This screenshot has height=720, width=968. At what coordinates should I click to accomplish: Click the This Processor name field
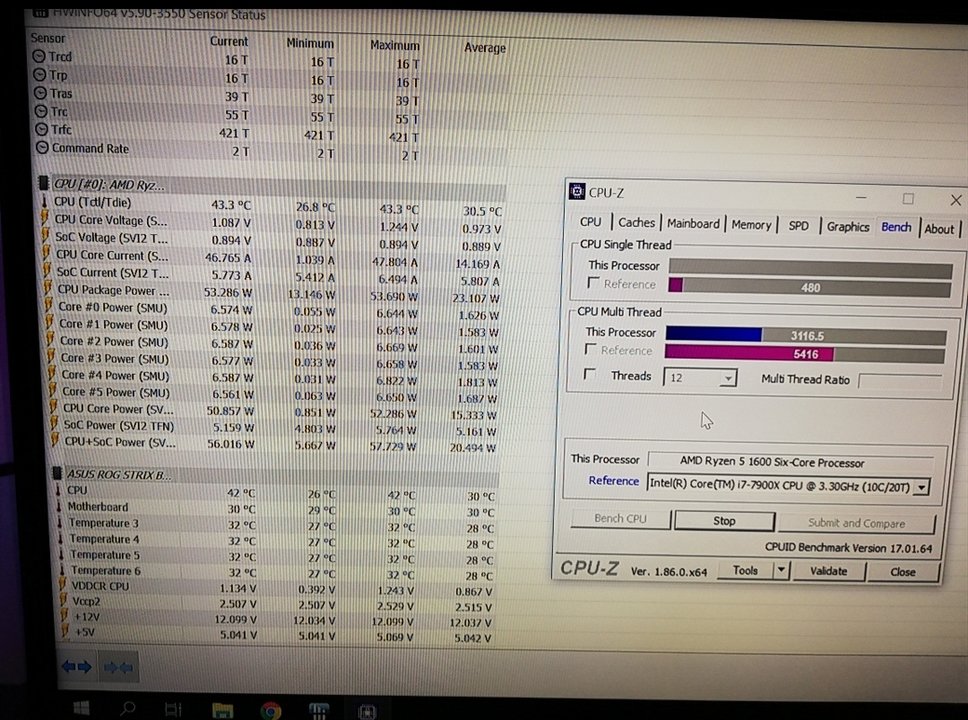[791, 462]
